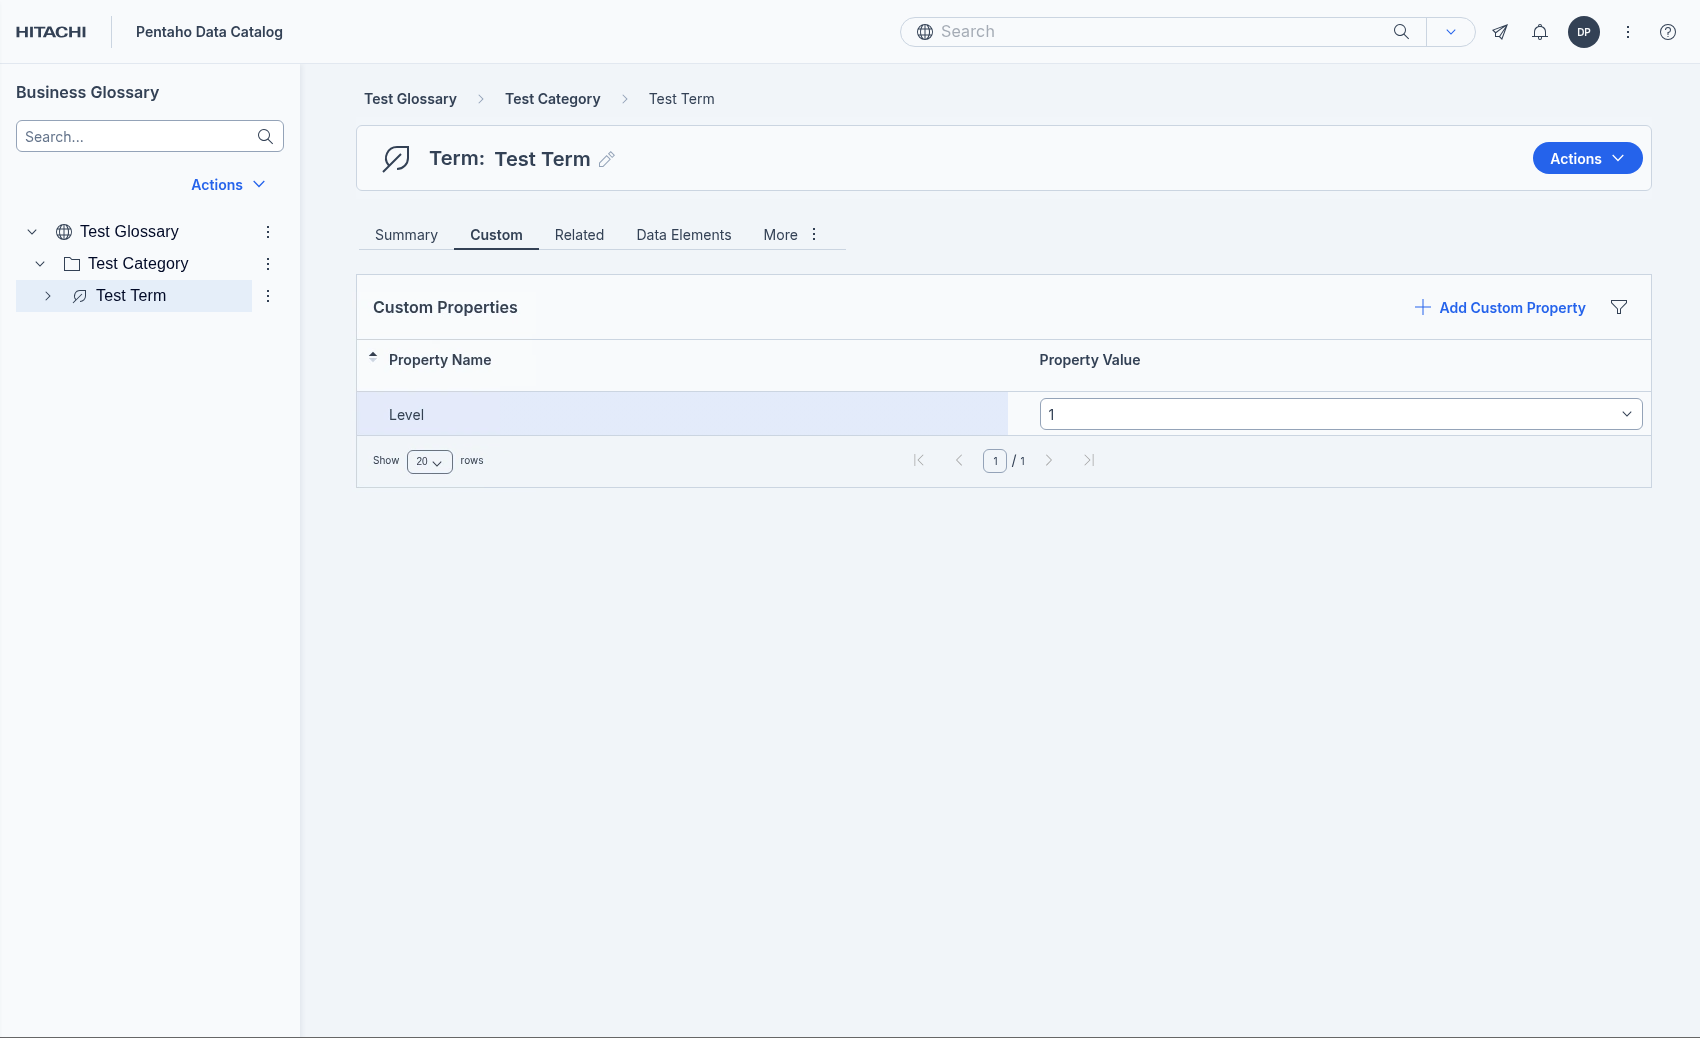Expand the Test Term tree node
The image size is (1700, 1038).
click(48, 296)
